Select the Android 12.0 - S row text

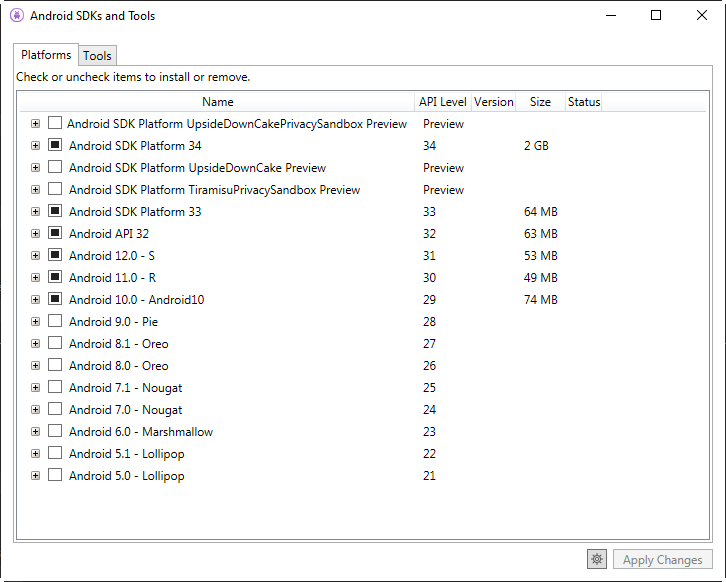coord(112,256)
